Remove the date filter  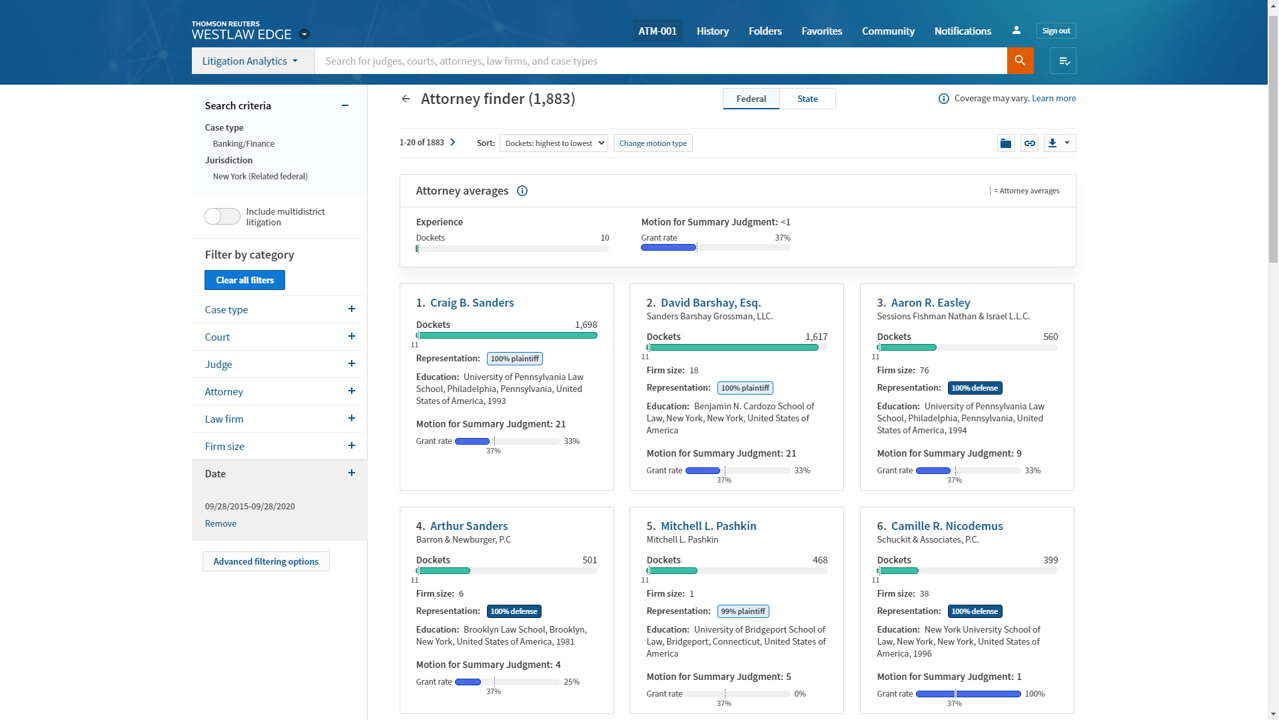click(221, 524)
